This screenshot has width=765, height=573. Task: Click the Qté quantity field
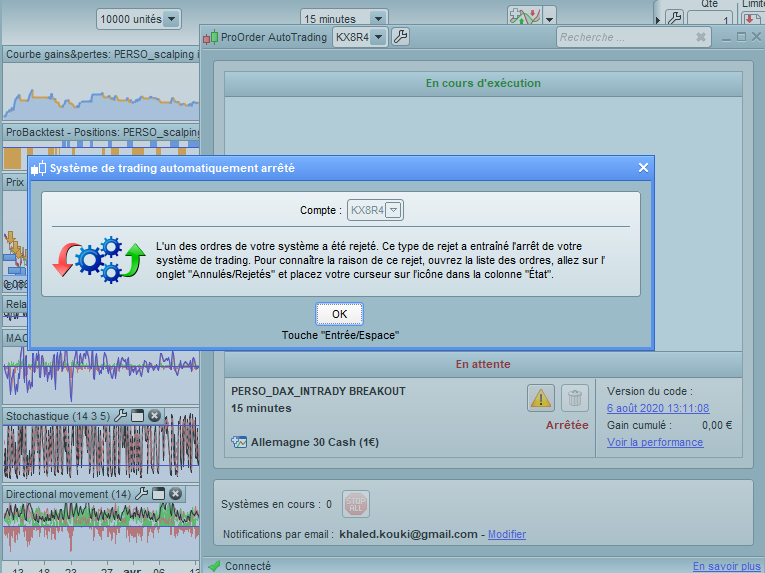(x=710, y=20)
